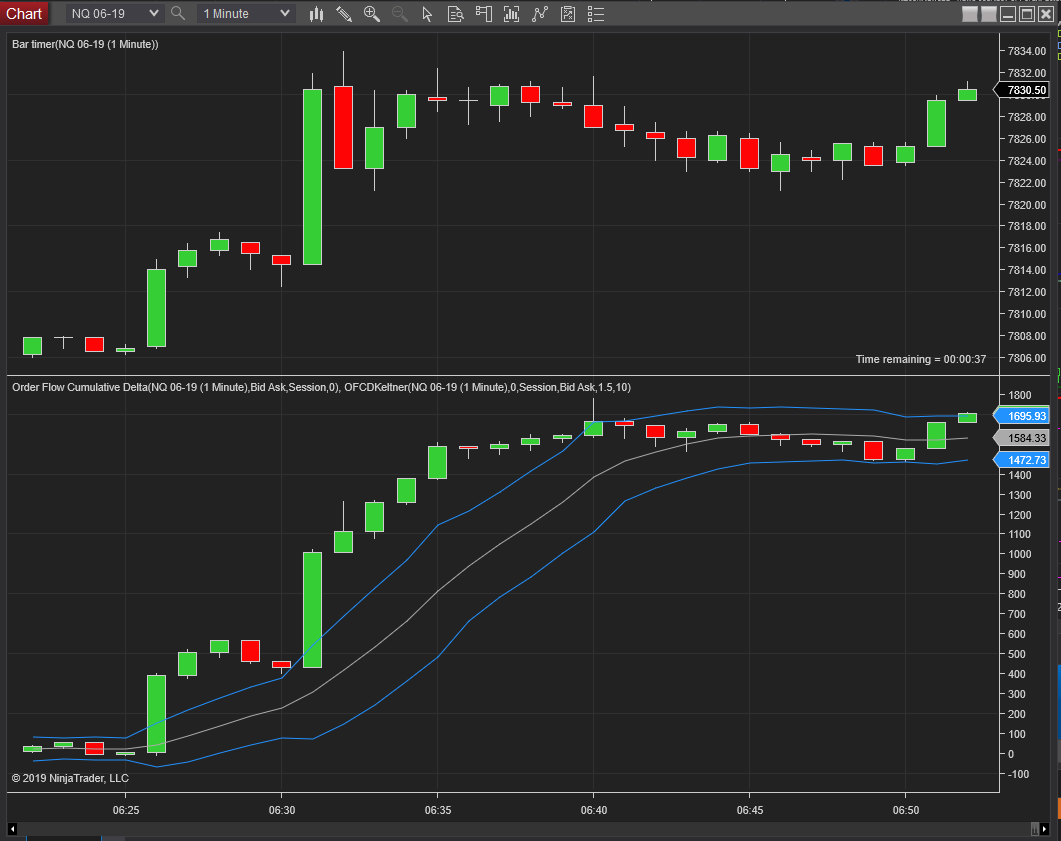Click the 7834.00 price axis label
The width and height of the screenshot is (1061, 841).
tap(1026, 51)
